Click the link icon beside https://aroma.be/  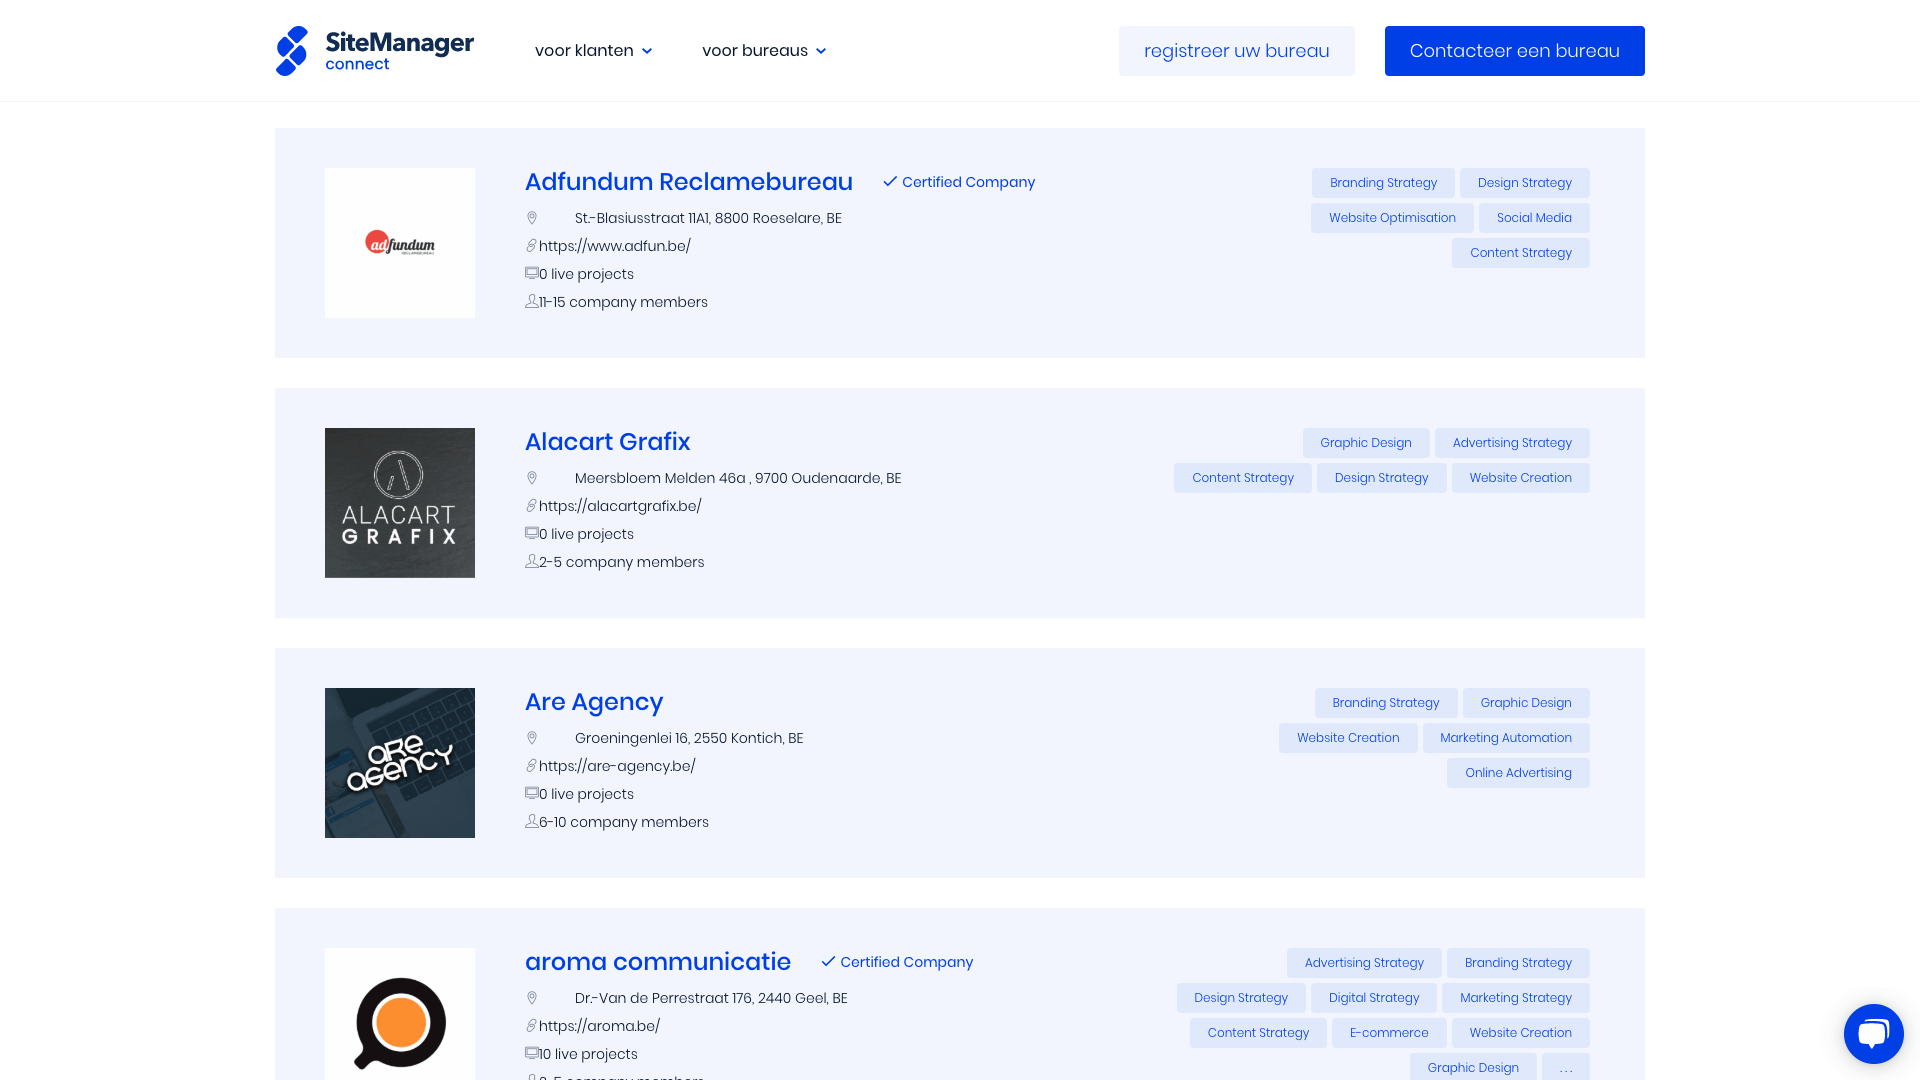point(531,1026)
